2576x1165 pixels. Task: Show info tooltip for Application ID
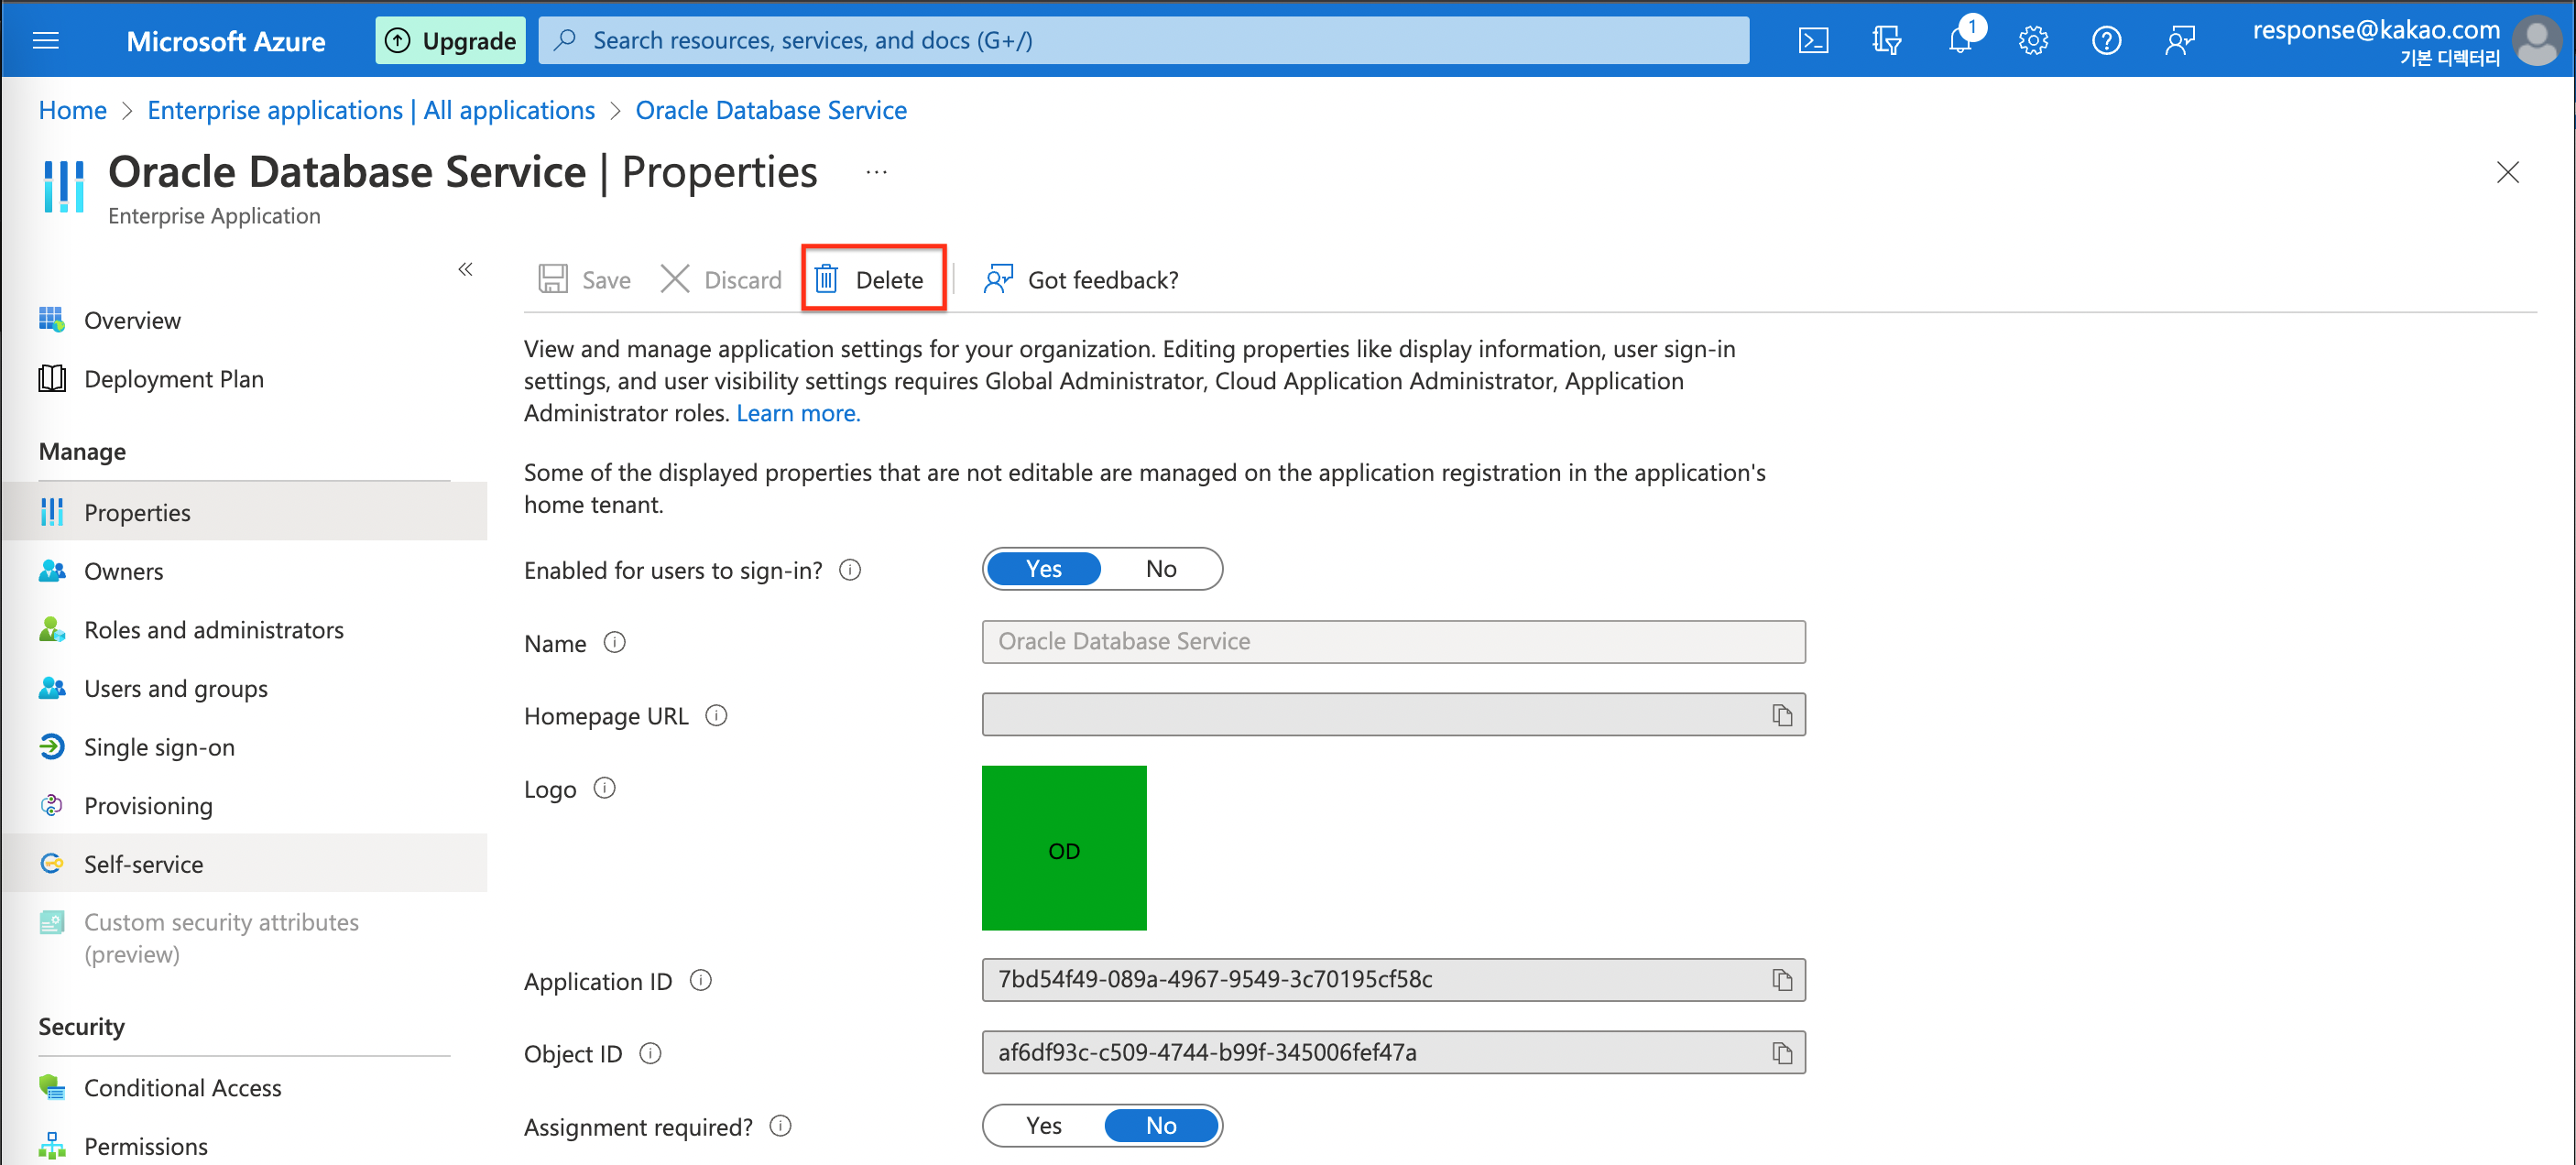(x=701, y=980)
